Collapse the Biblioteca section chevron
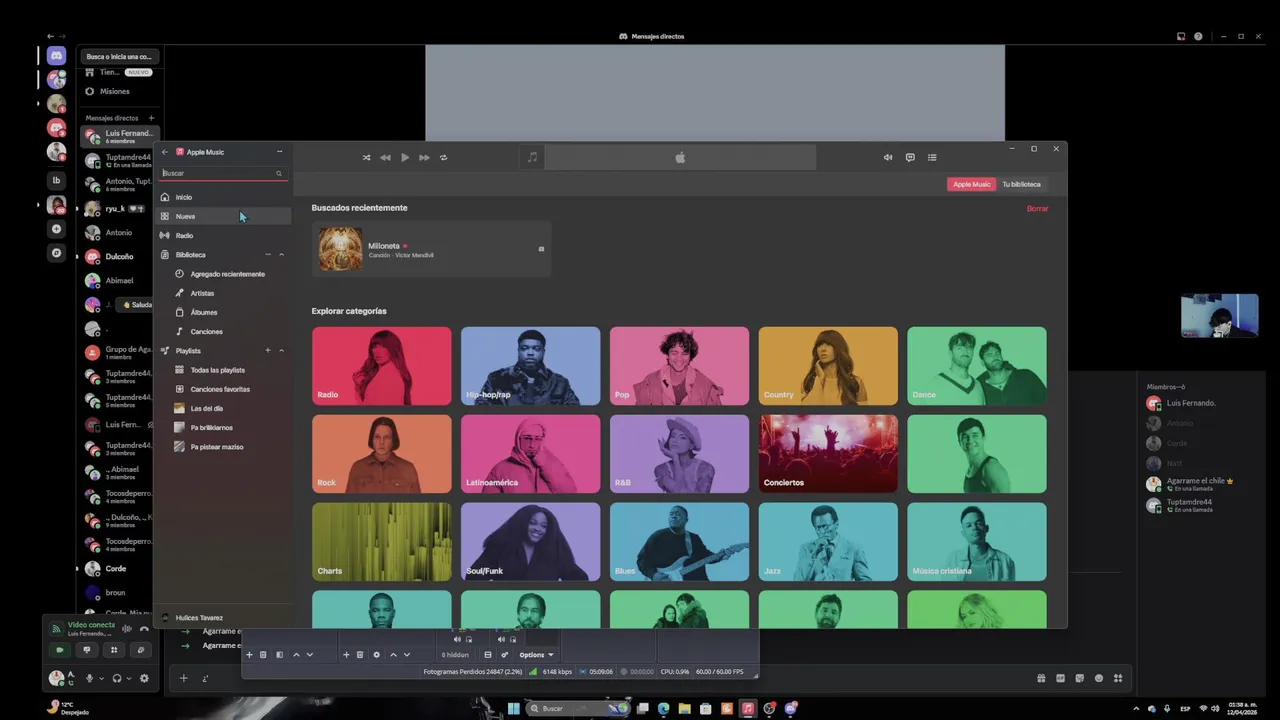Viewport: 1280px width, 720px height. tap(281, 255)
